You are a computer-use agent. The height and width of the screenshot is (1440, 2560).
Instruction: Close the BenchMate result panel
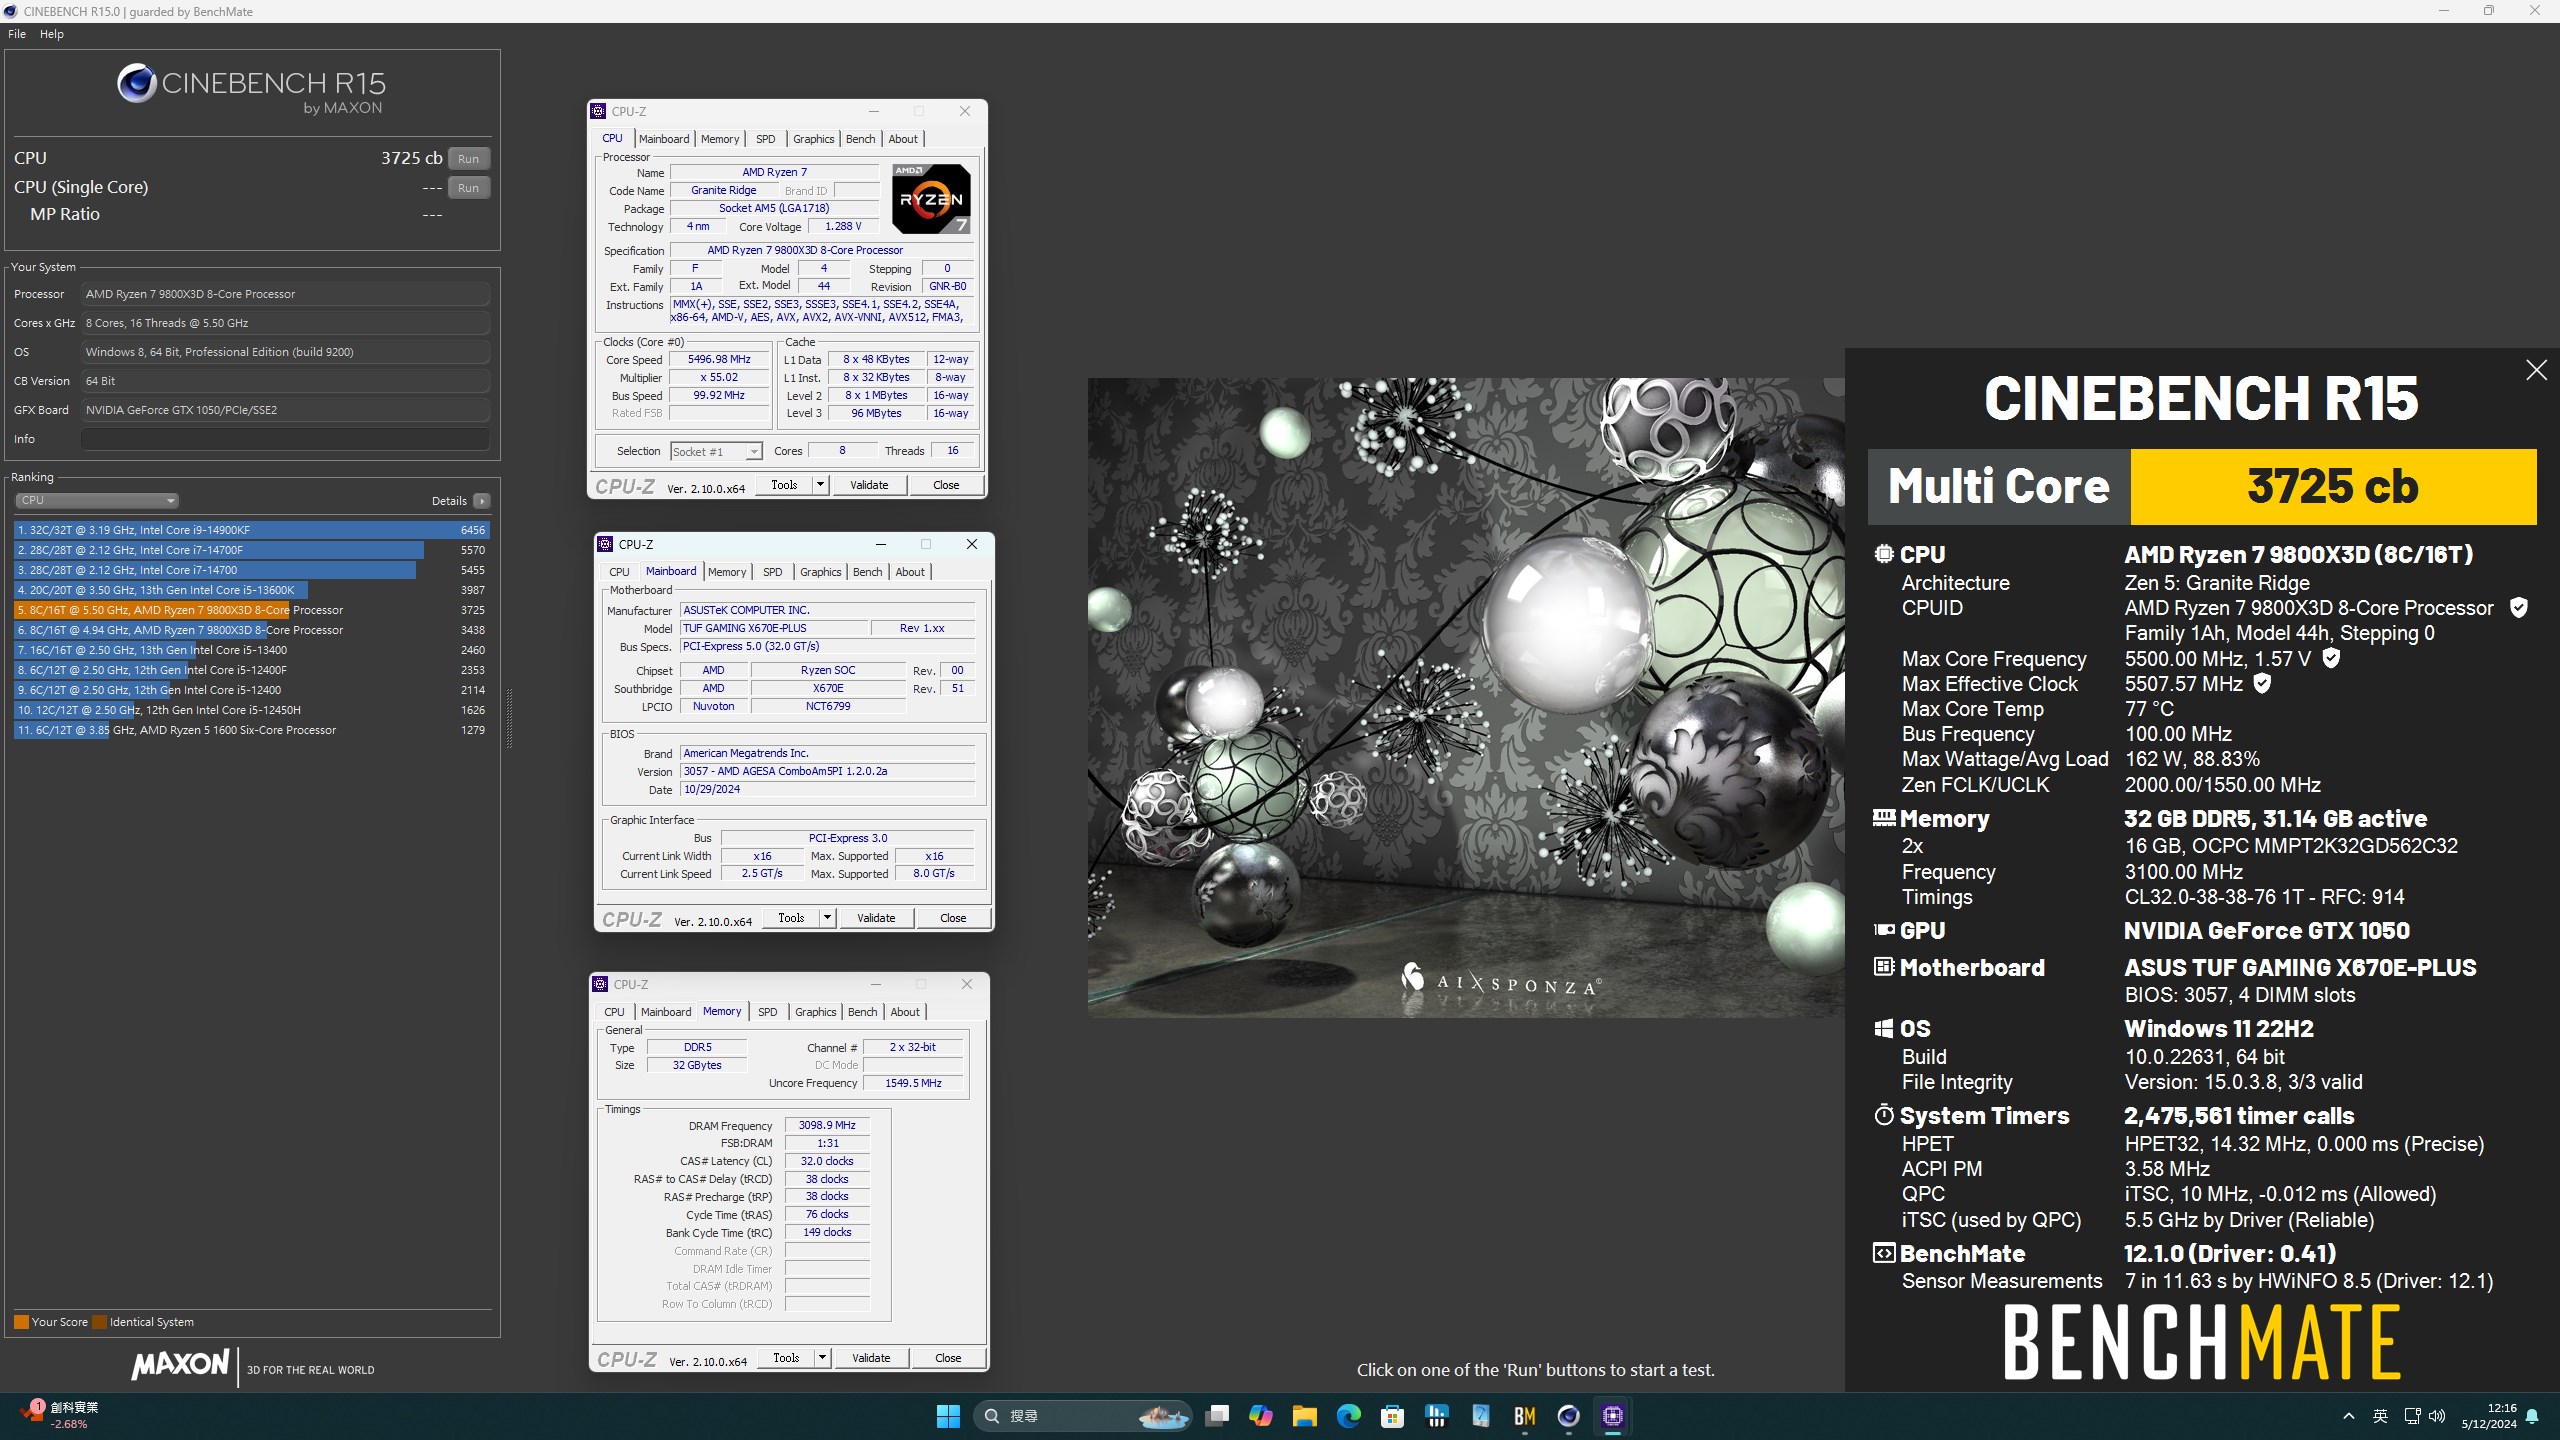coord(2536,370)
